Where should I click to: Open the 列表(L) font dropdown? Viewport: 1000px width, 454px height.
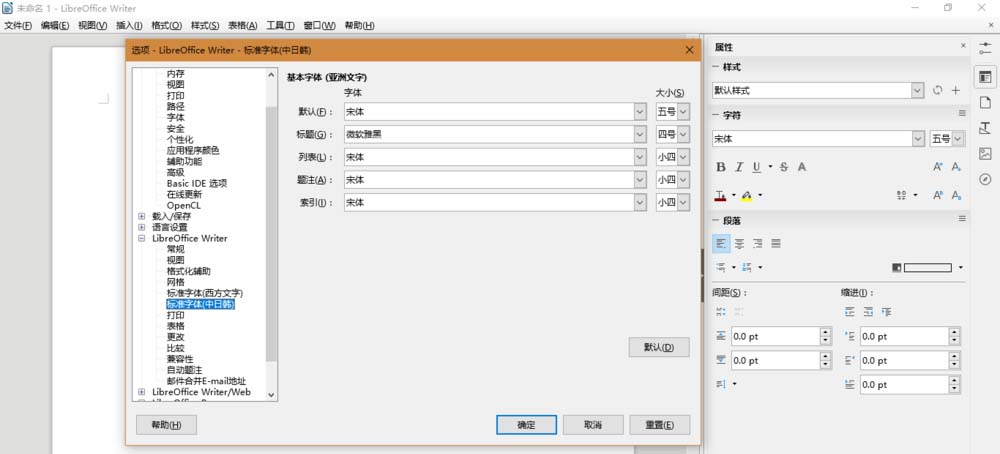point(640,157)
